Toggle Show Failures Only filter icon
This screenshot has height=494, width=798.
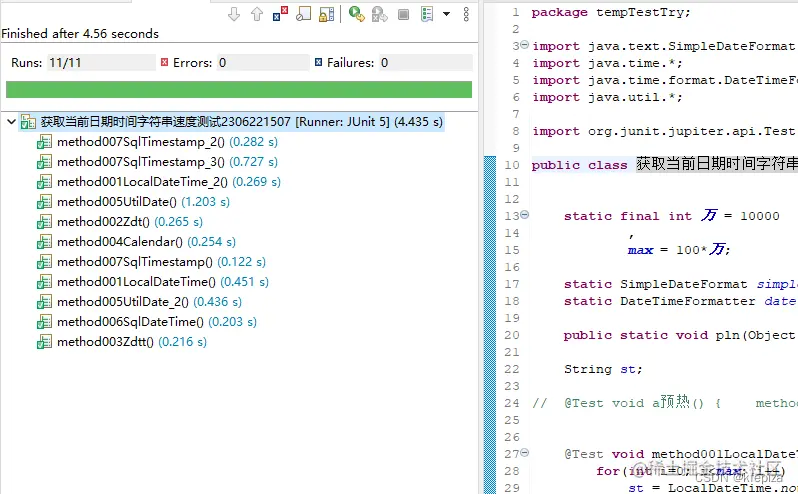click(280, 14)
